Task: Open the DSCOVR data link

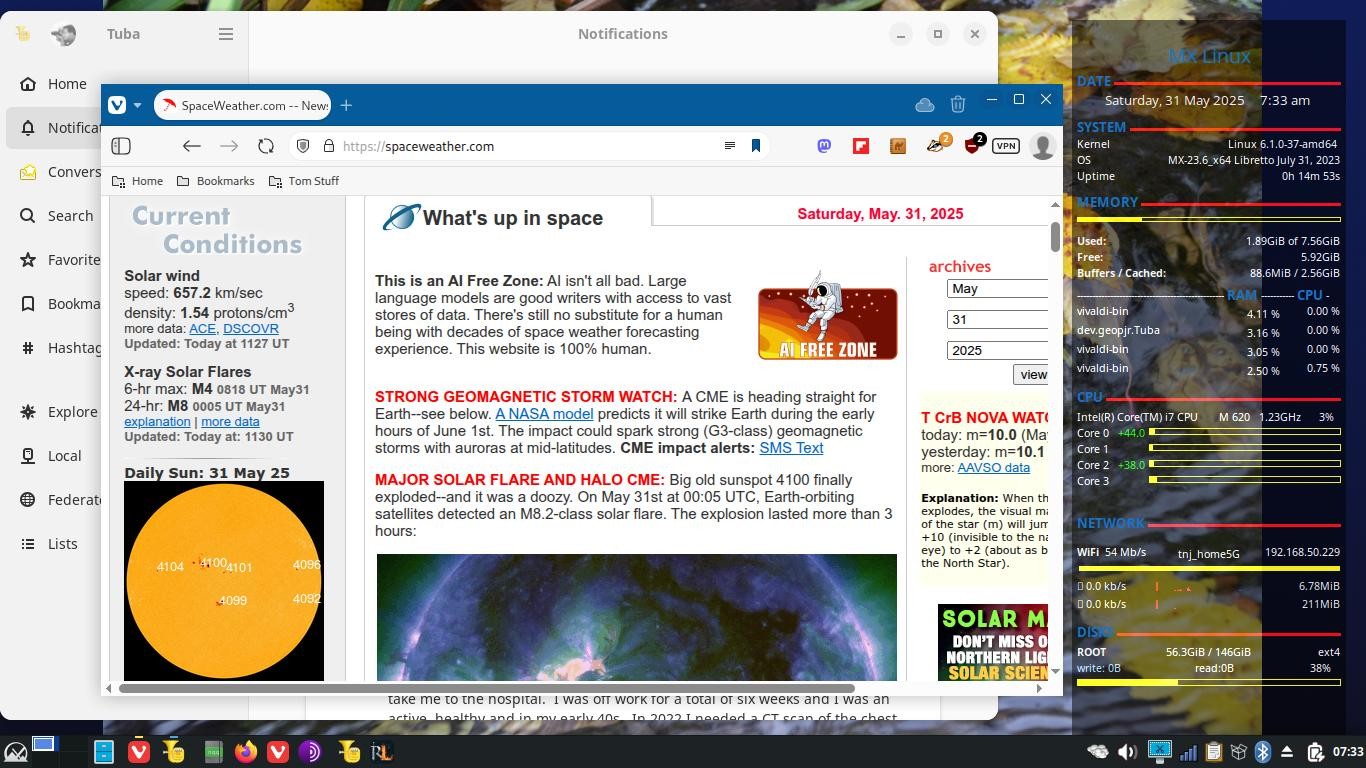Action: (251, 328)
